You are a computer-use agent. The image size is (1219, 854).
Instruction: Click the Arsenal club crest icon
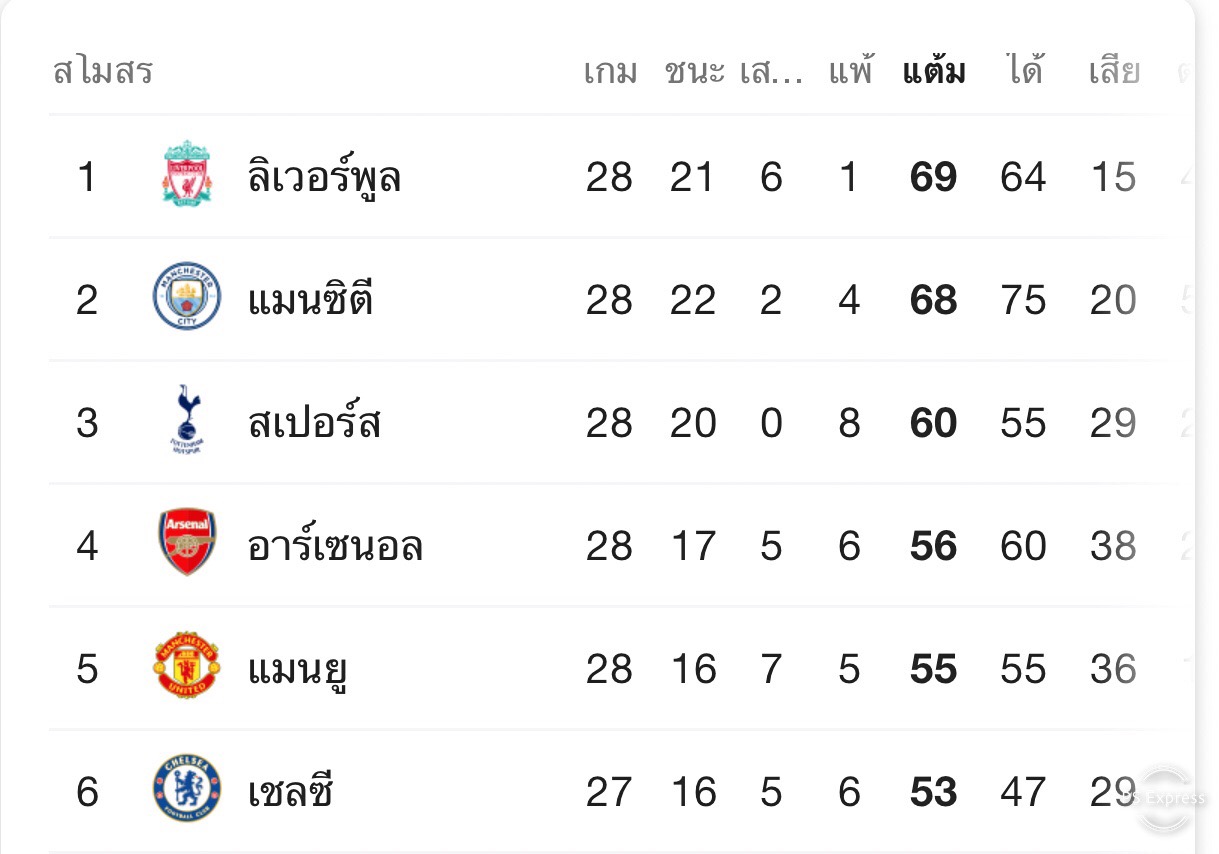[187, 543]
